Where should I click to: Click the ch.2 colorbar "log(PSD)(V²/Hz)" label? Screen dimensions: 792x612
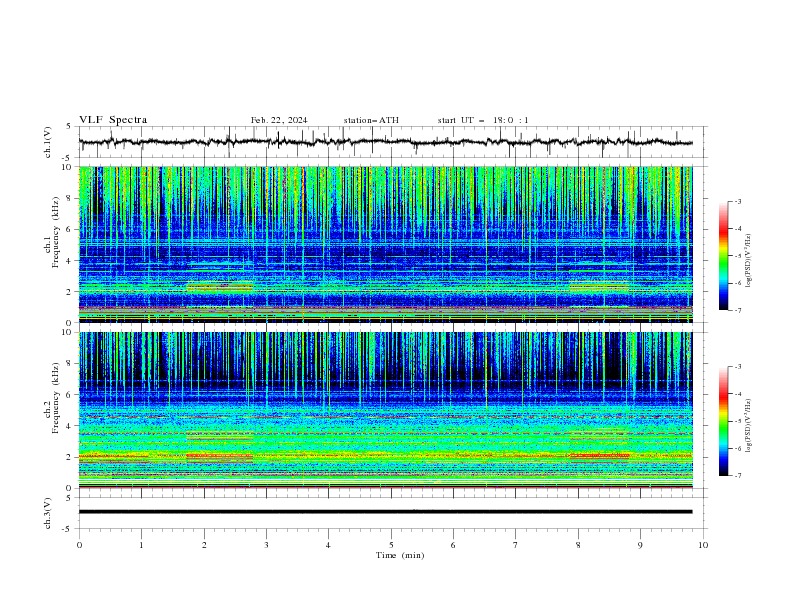coord(748,426)
